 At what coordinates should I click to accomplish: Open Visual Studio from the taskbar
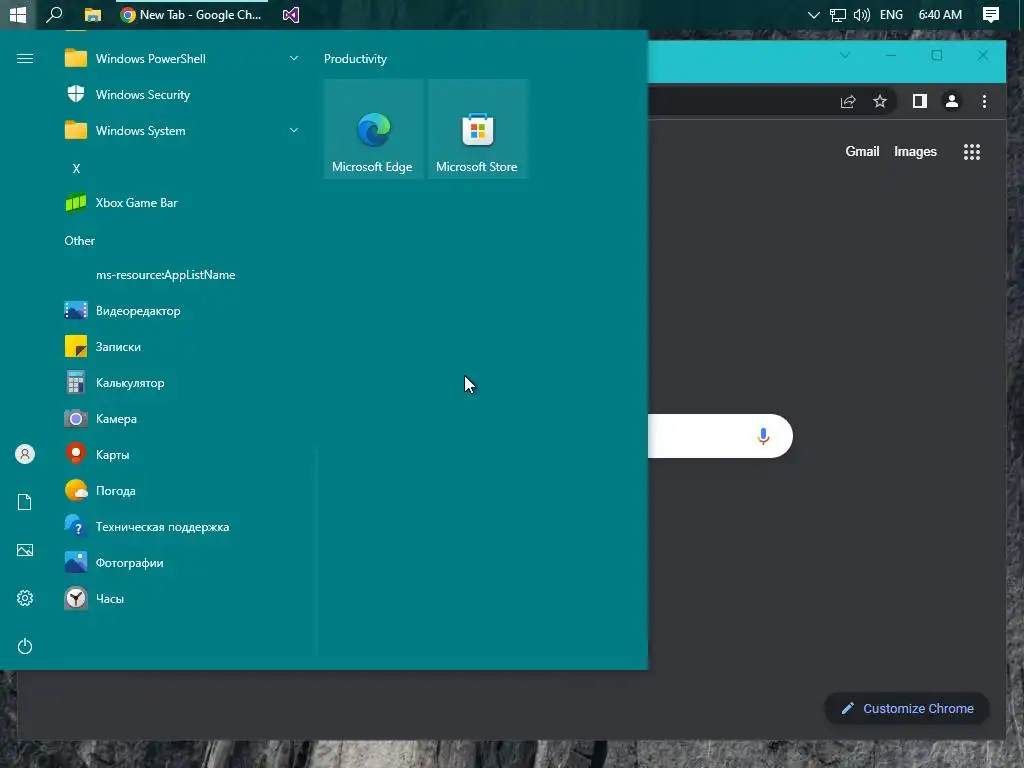point(291,14)
